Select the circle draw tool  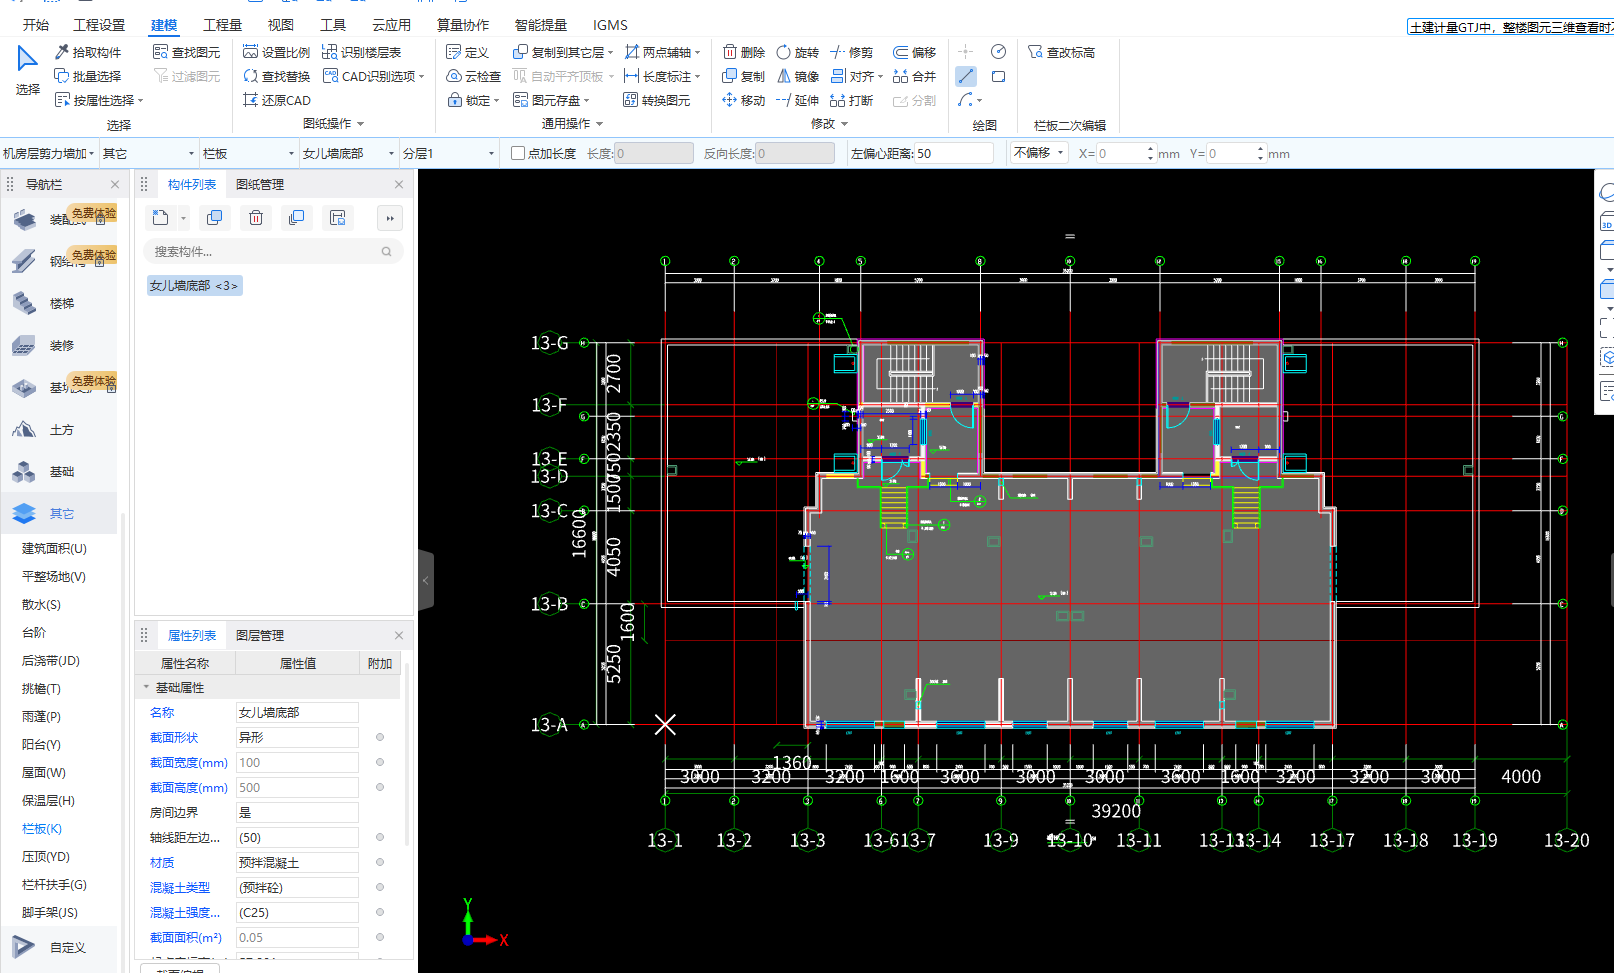pos(998,52)
